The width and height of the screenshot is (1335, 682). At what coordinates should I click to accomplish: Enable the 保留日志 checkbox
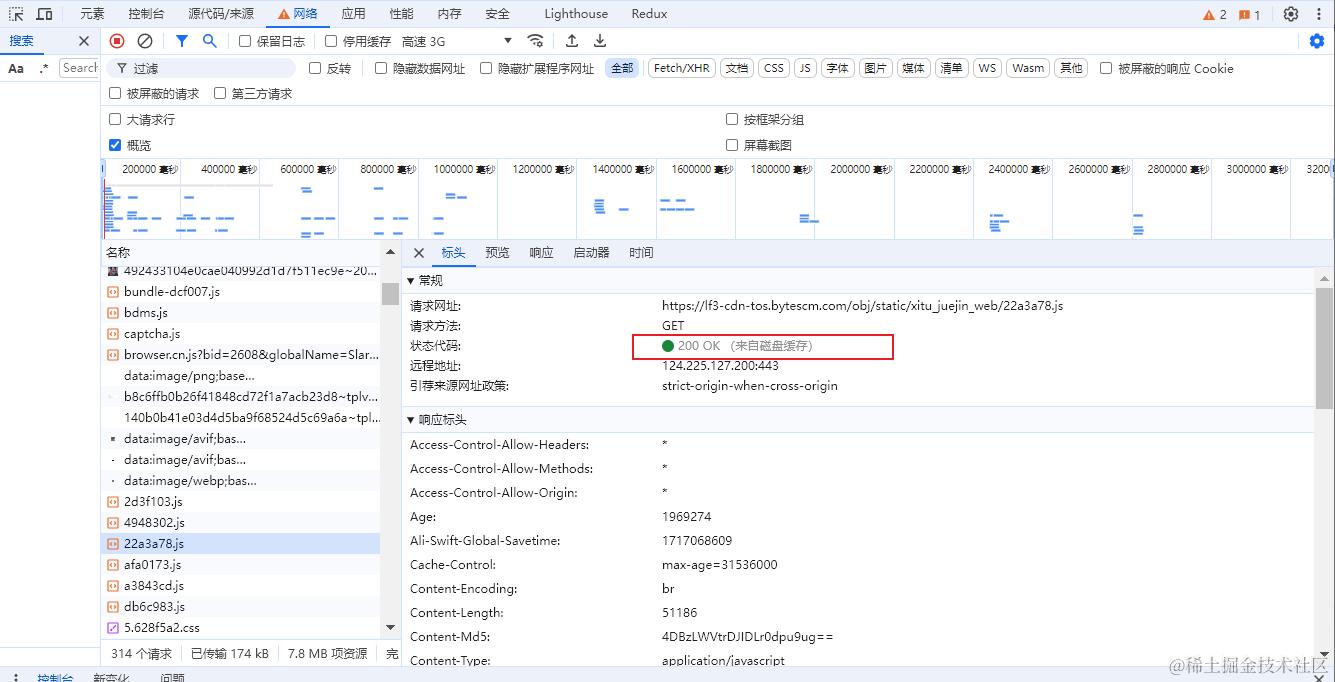pos(245,41)
